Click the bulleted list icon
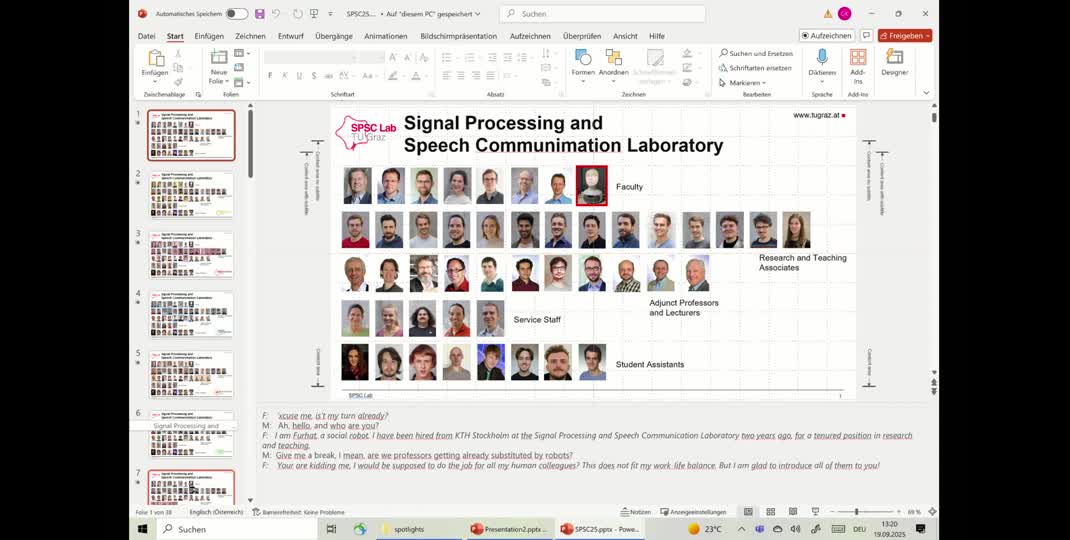 click(448, 57)
